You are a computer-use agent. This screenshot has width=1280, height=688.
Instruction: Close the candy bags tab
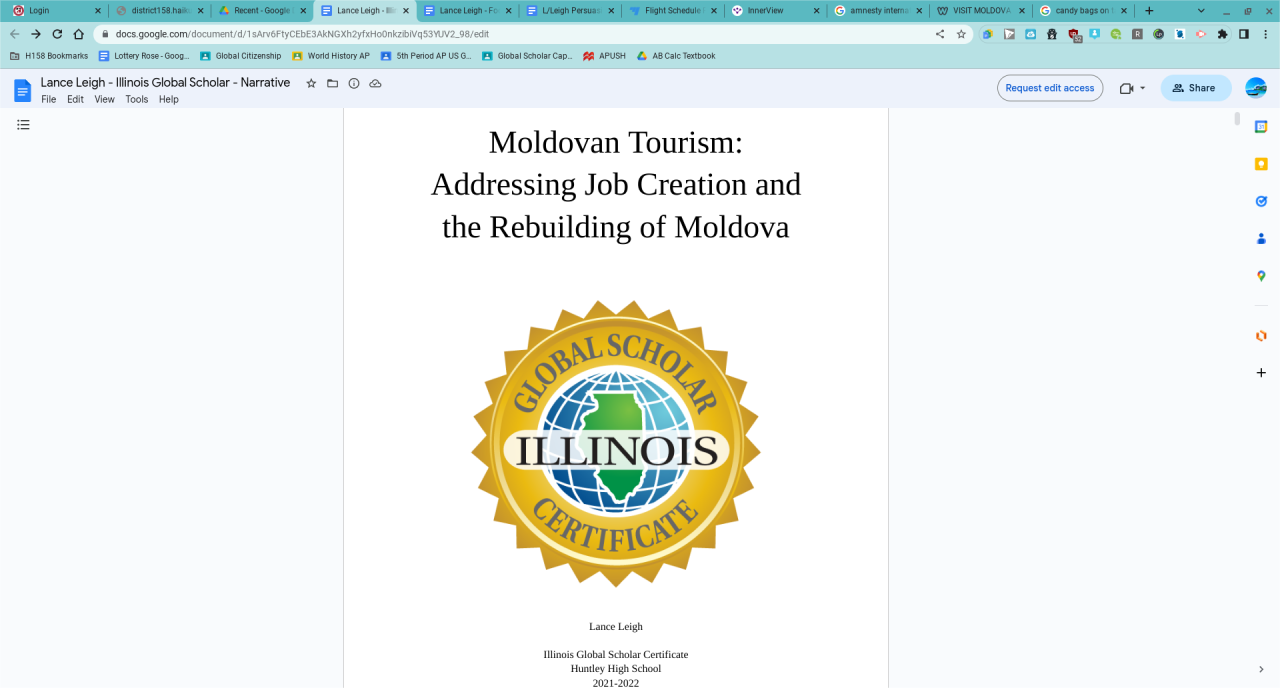[x=1124, y=10]
